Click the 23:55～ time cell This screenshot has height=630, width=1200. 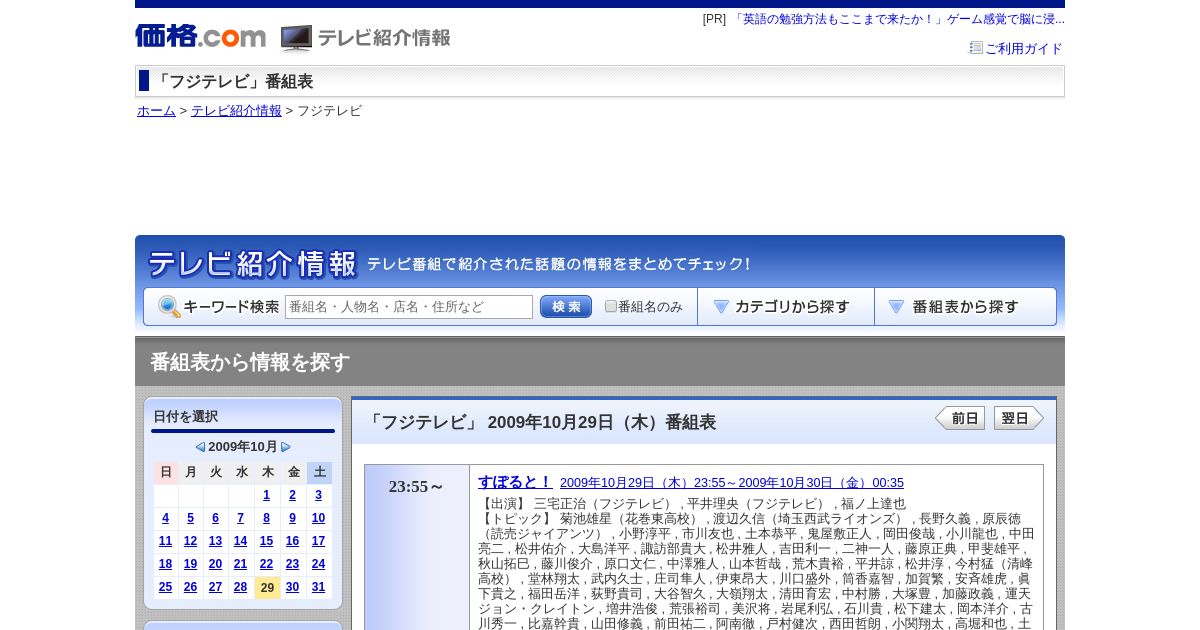tap(417, 487)
